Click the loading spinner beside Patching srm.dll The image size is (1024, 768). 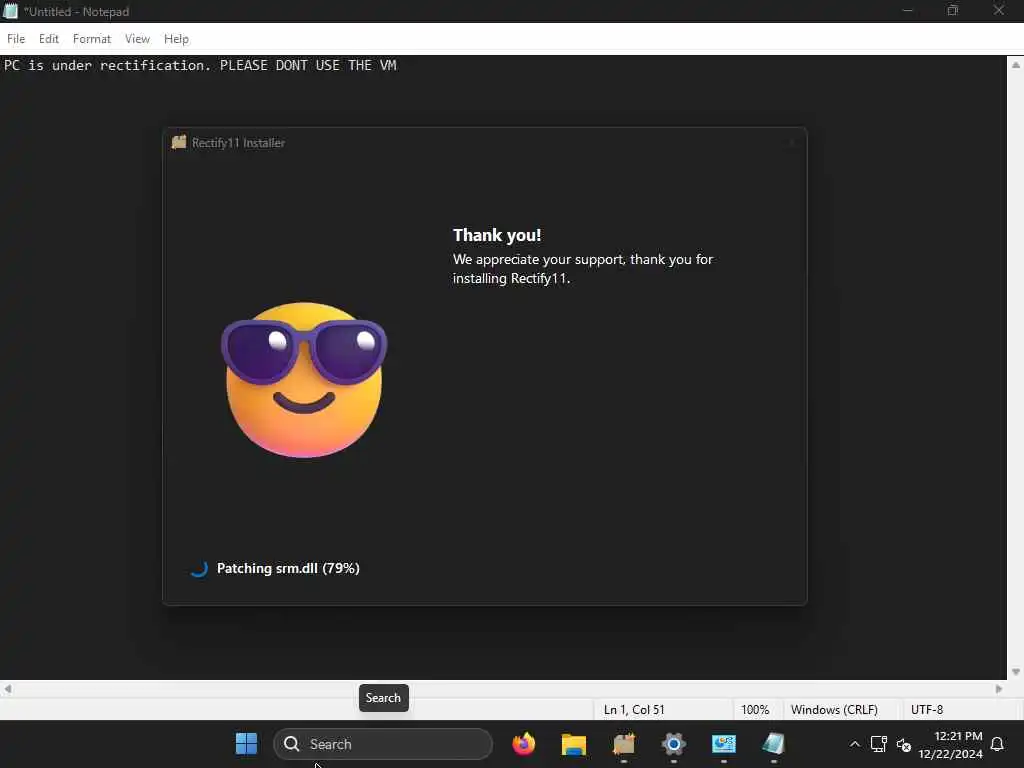[199, 568]
